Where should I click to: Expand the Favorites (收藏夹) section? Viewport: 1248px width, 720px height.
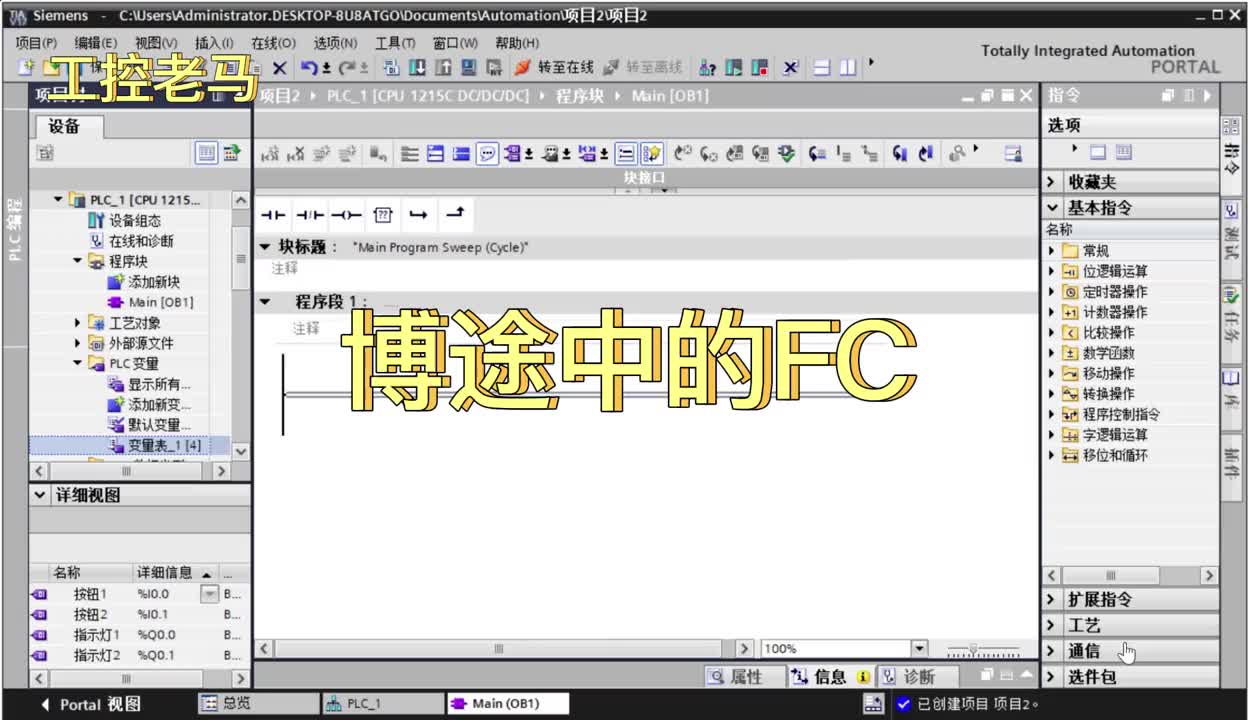click(1051, 182)
